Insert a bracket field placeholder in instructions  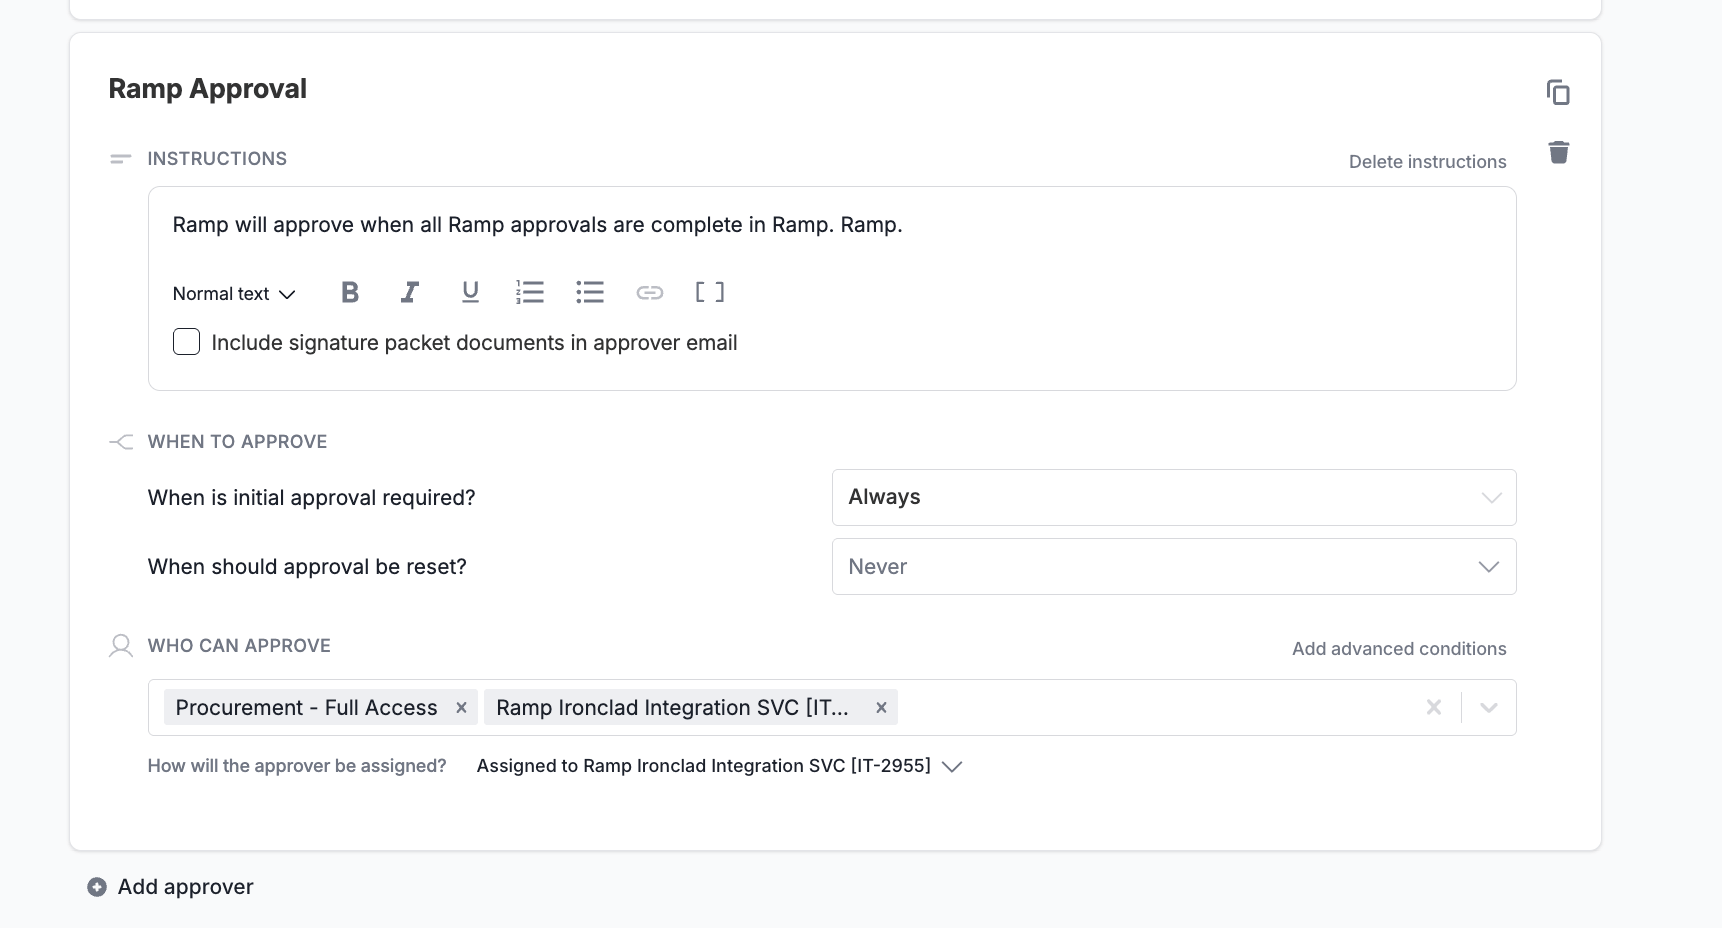point(710,292)
